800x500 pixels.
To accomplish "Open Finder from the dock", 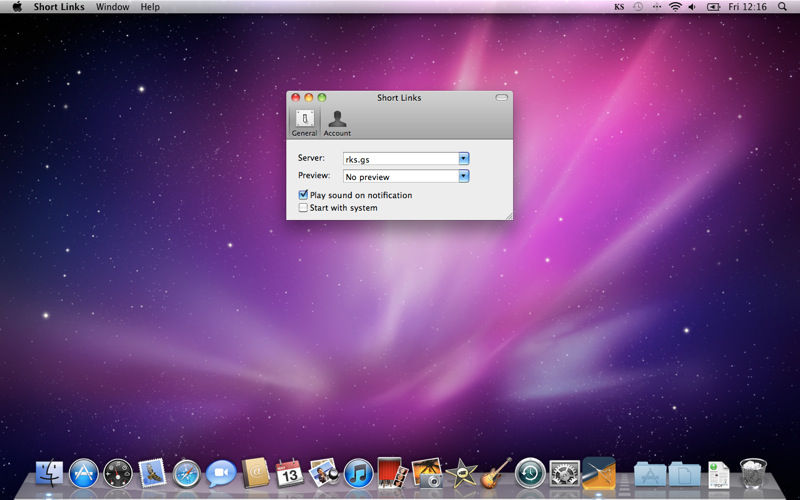I will tap(49, 473).
